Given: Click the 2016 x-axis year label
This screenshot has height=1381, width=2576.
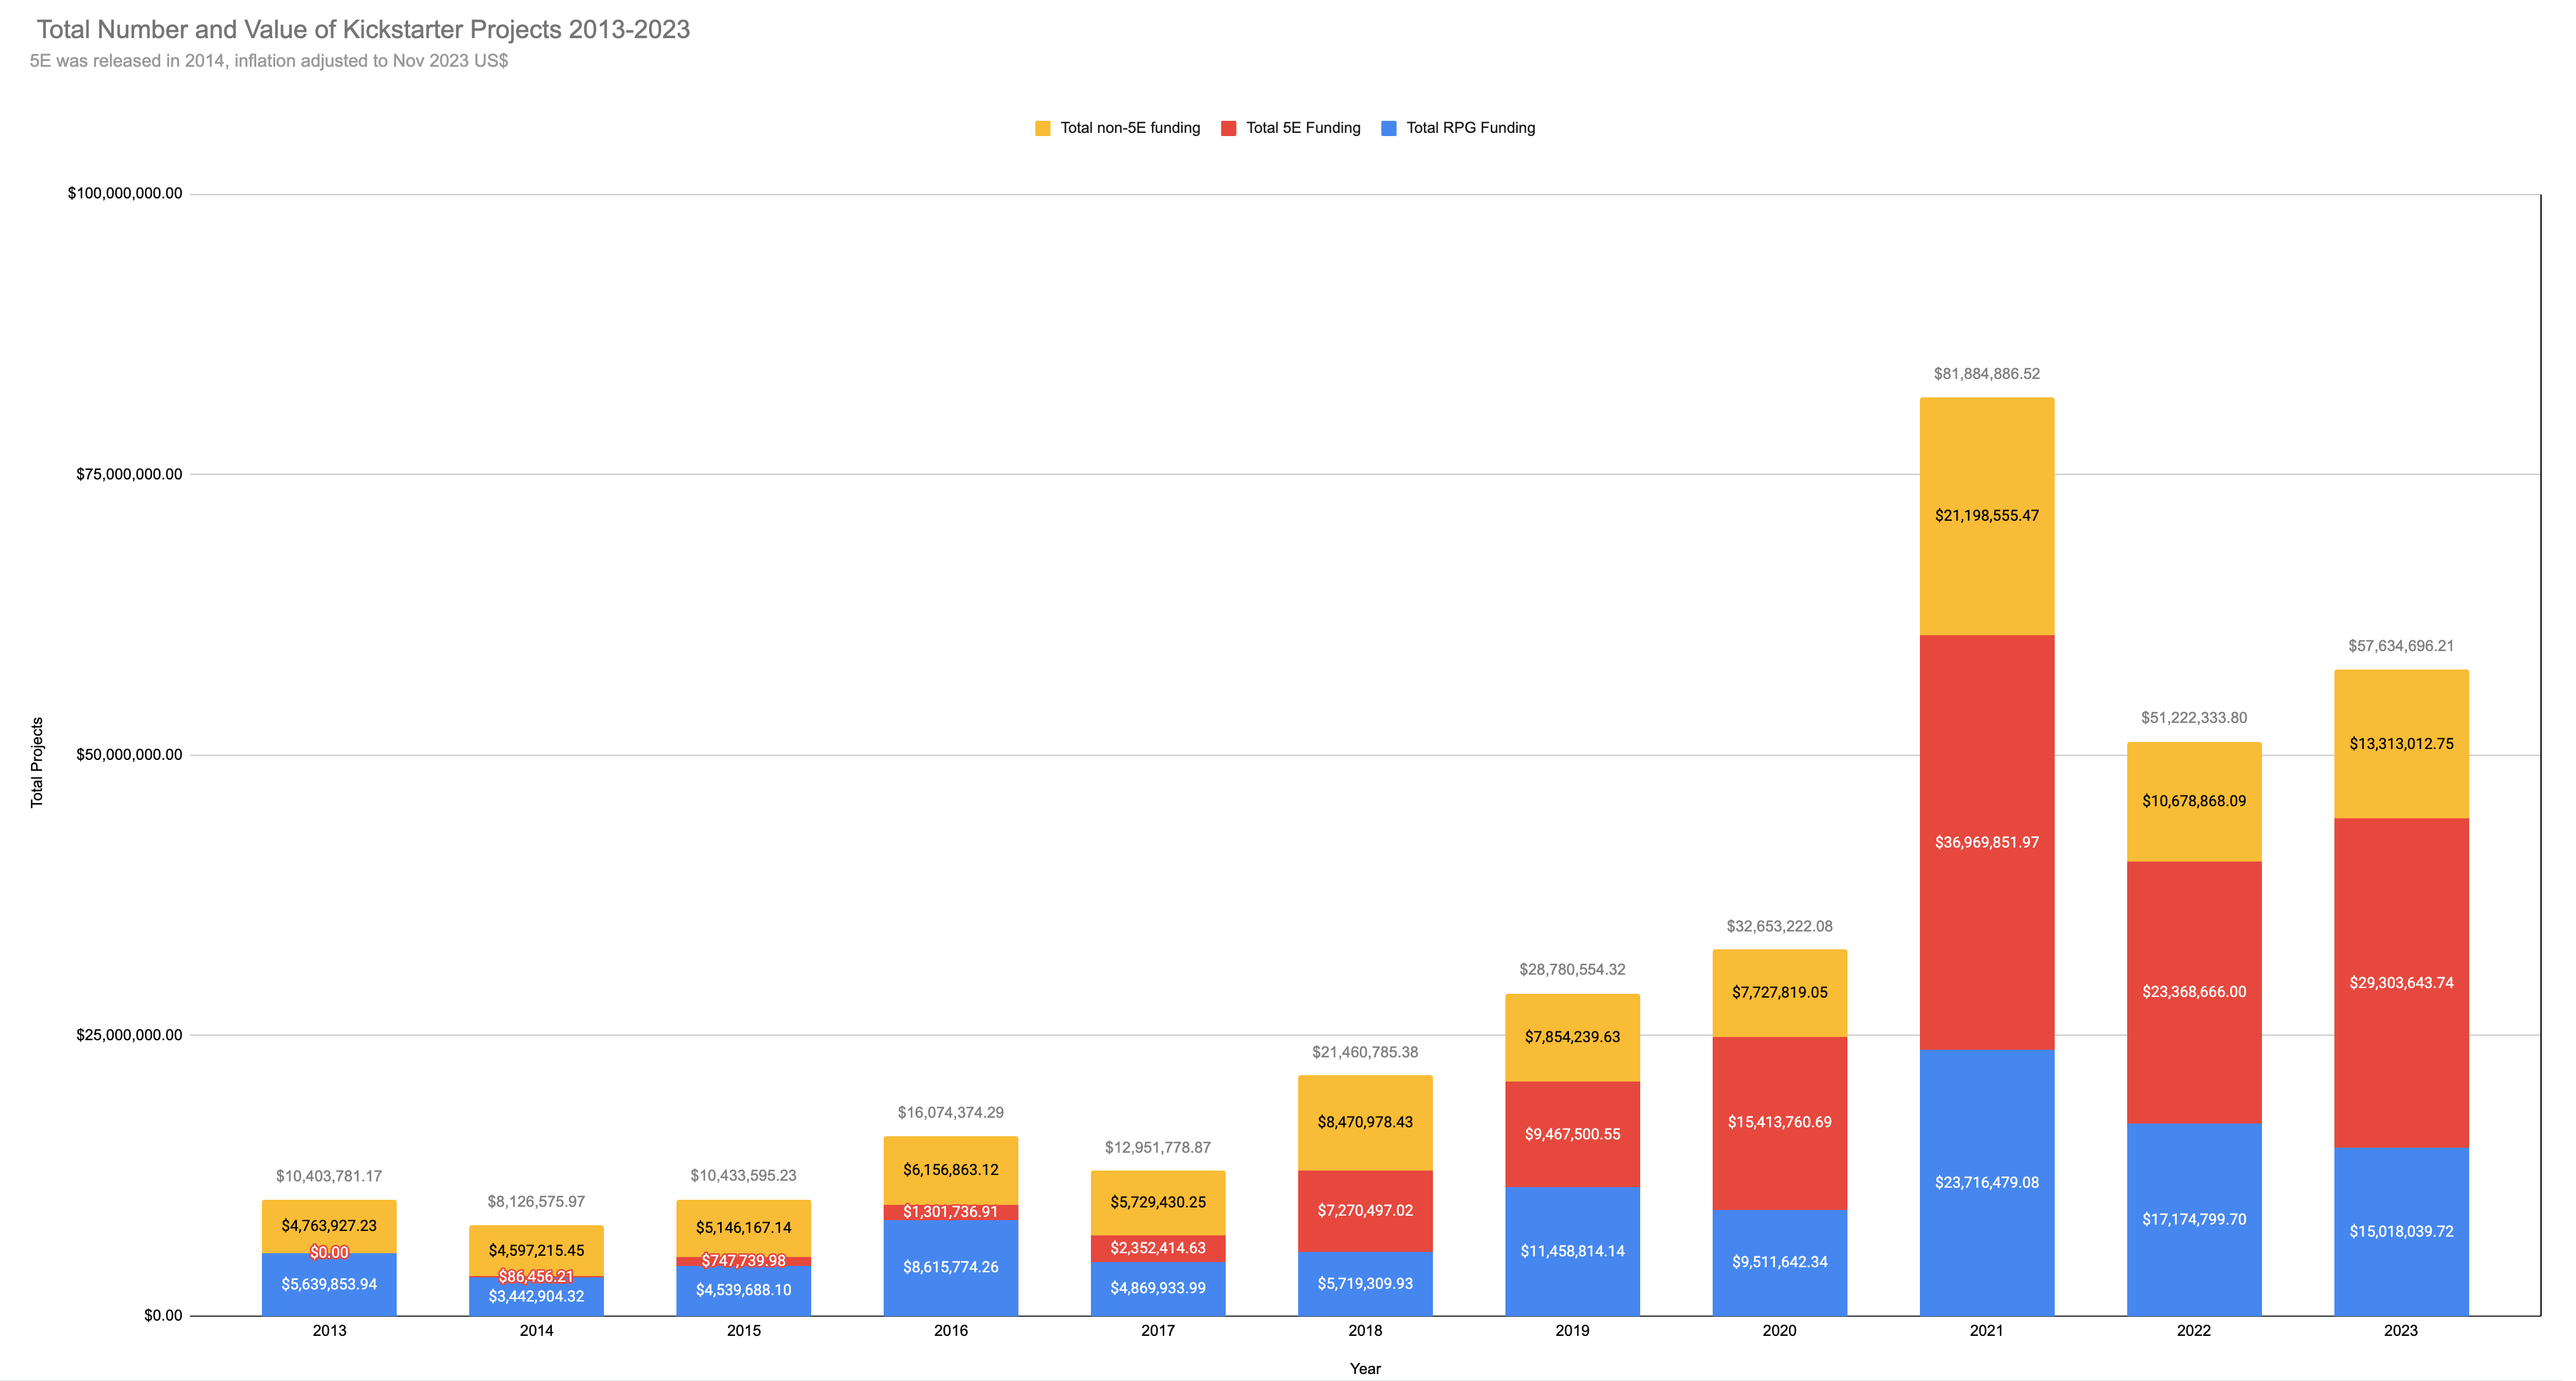Looking at the screenshot, I should point(950,1331).
